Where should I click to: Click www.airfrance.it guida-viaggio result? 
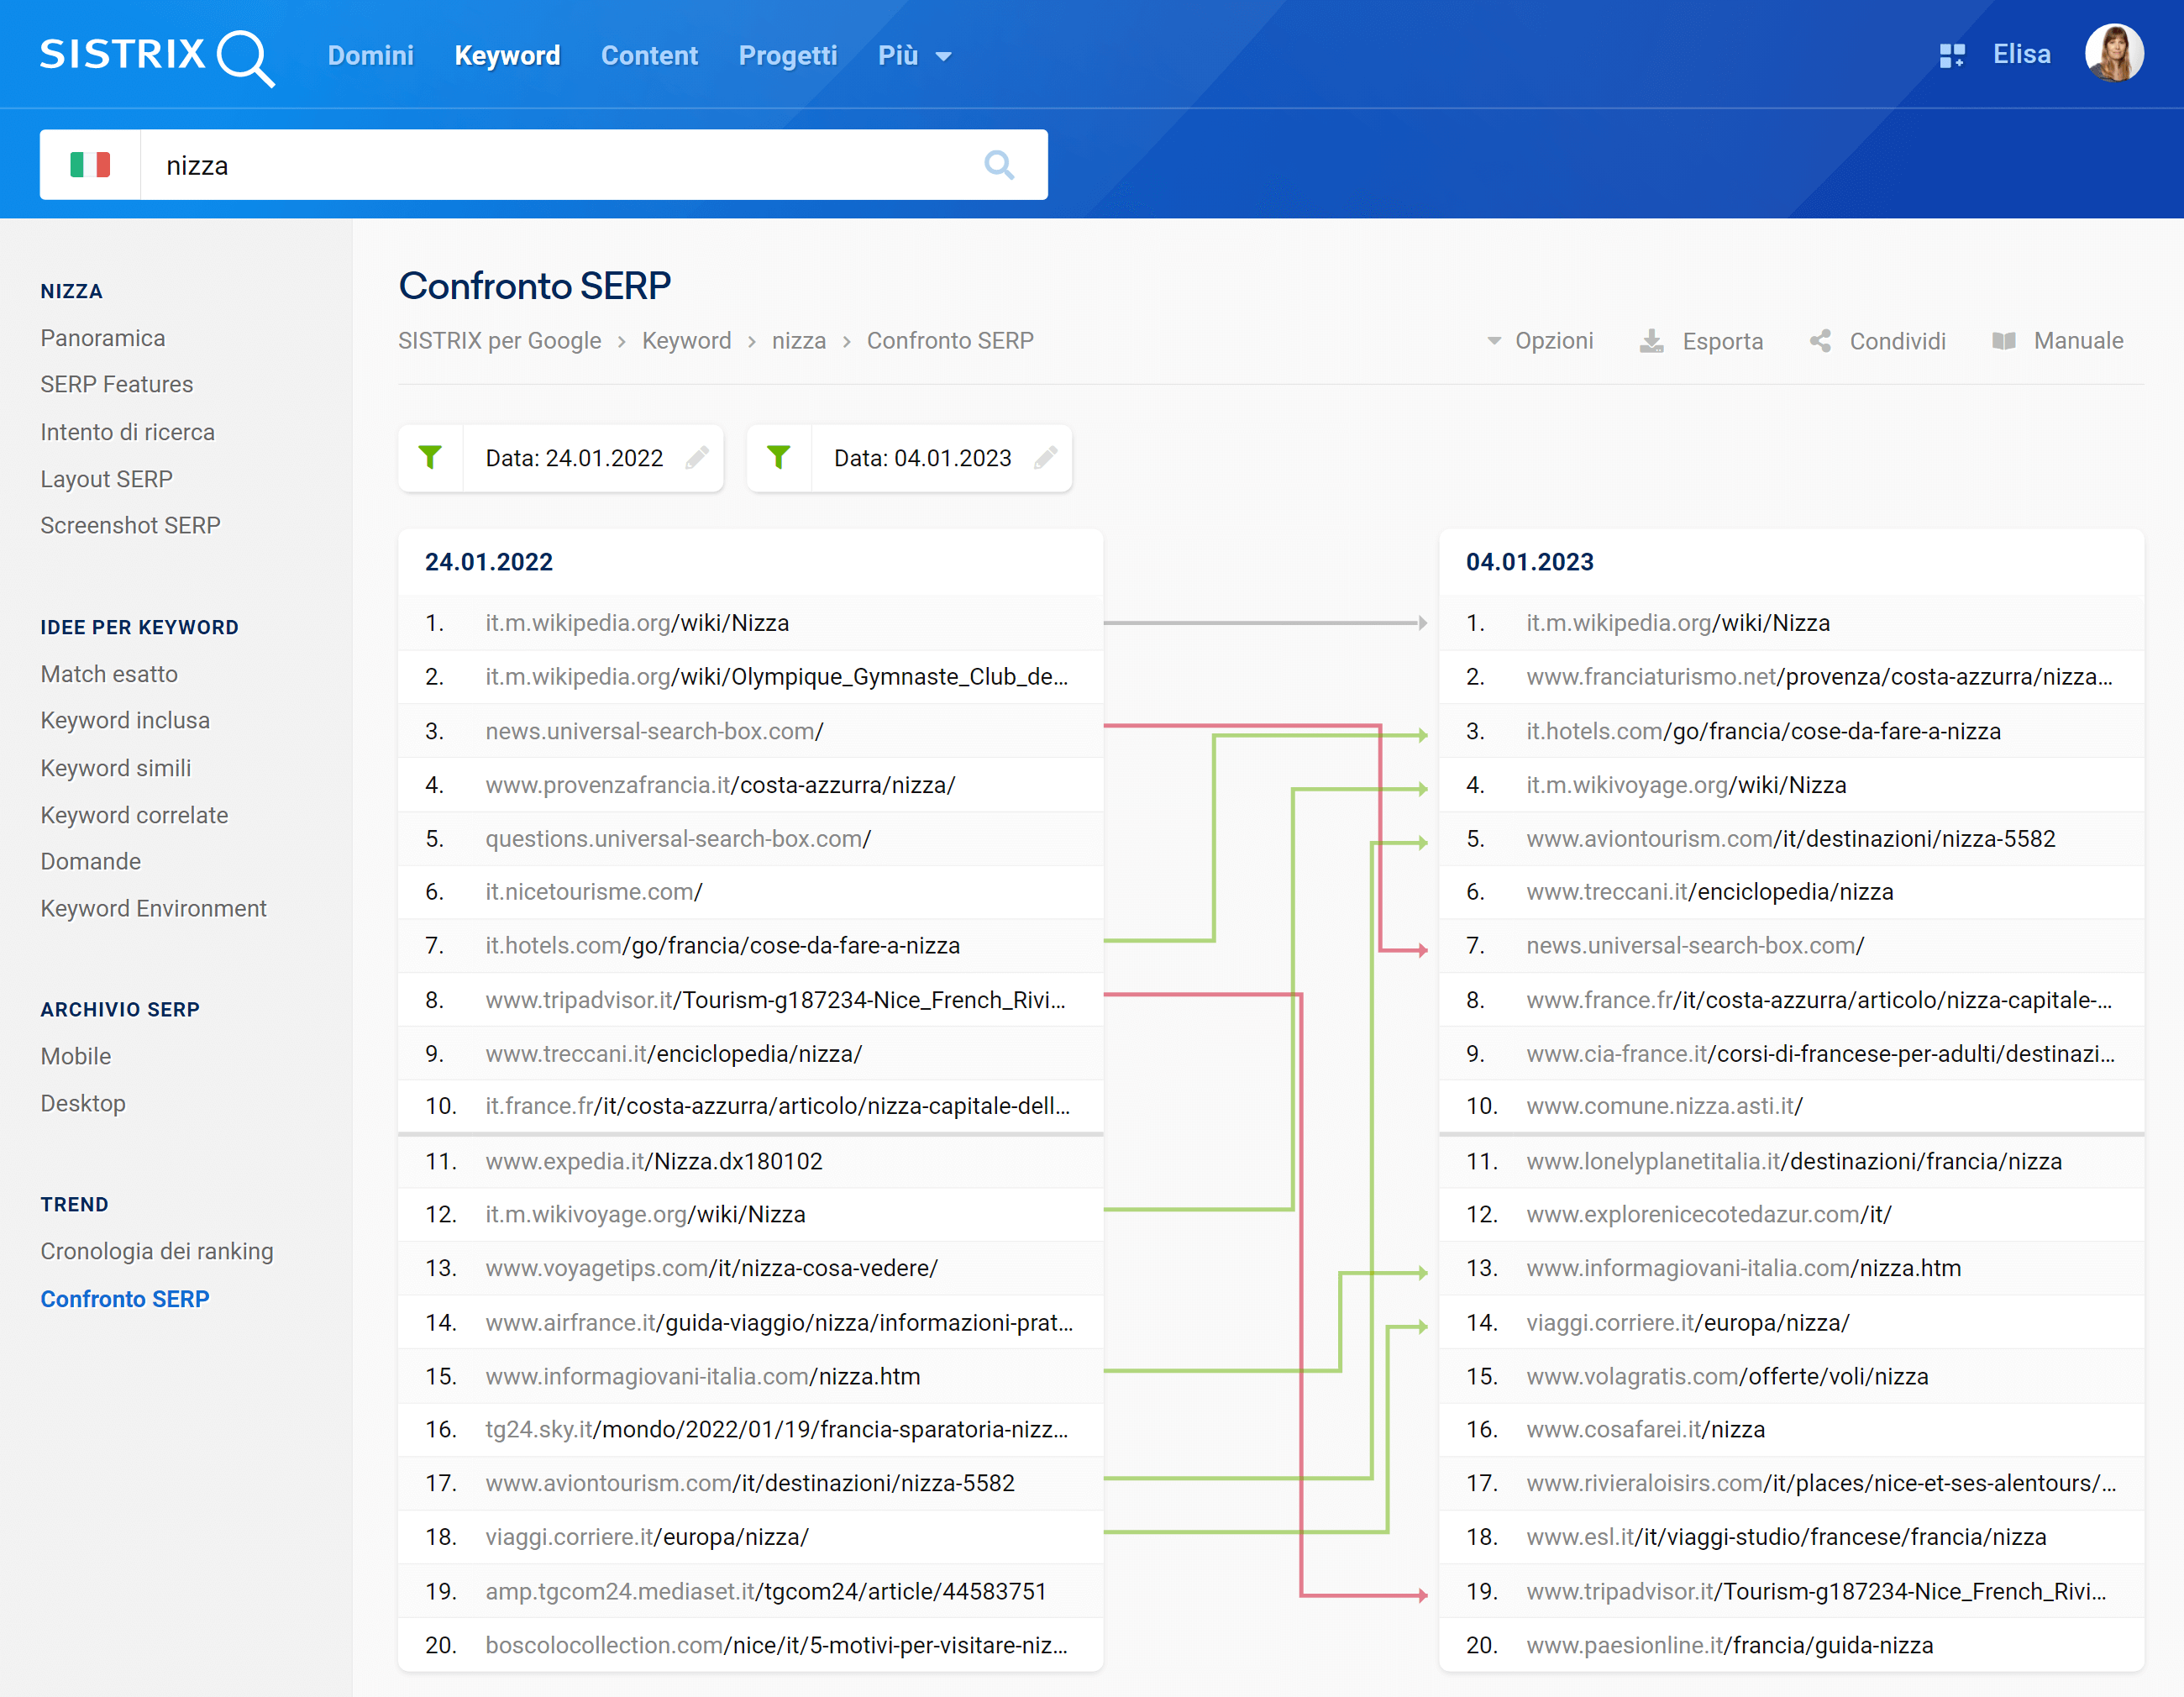779,1323
